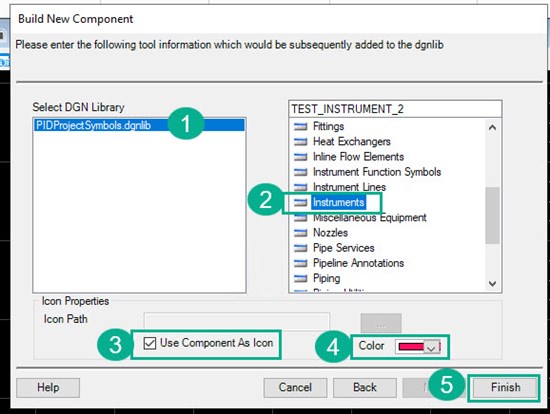
Task: Click the scroll down arrow in category list
Action: coord(492,283)
